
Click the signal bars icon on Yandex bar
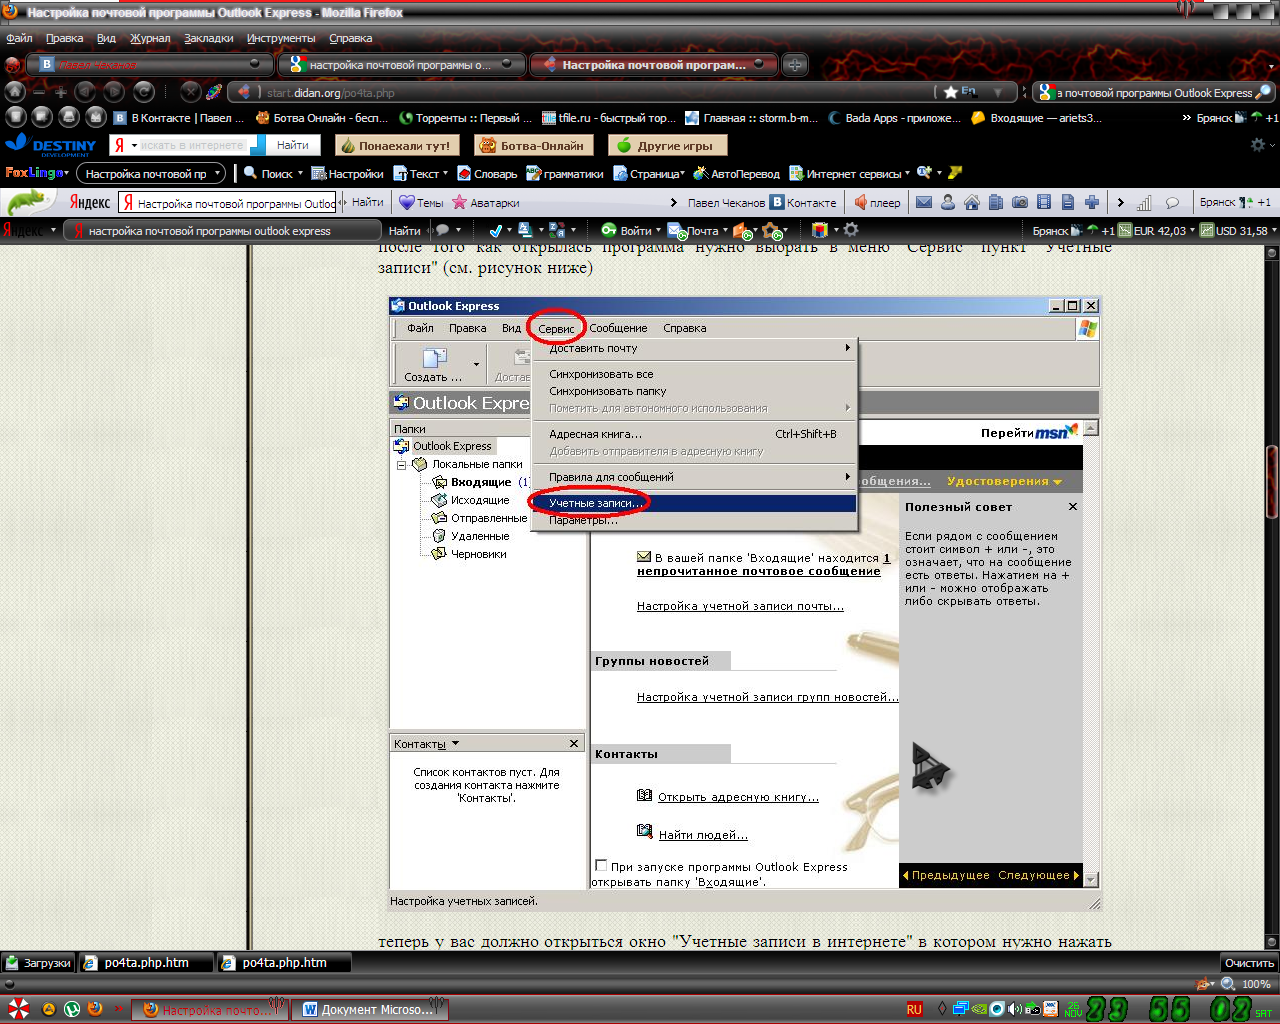tap(1144, 202)
